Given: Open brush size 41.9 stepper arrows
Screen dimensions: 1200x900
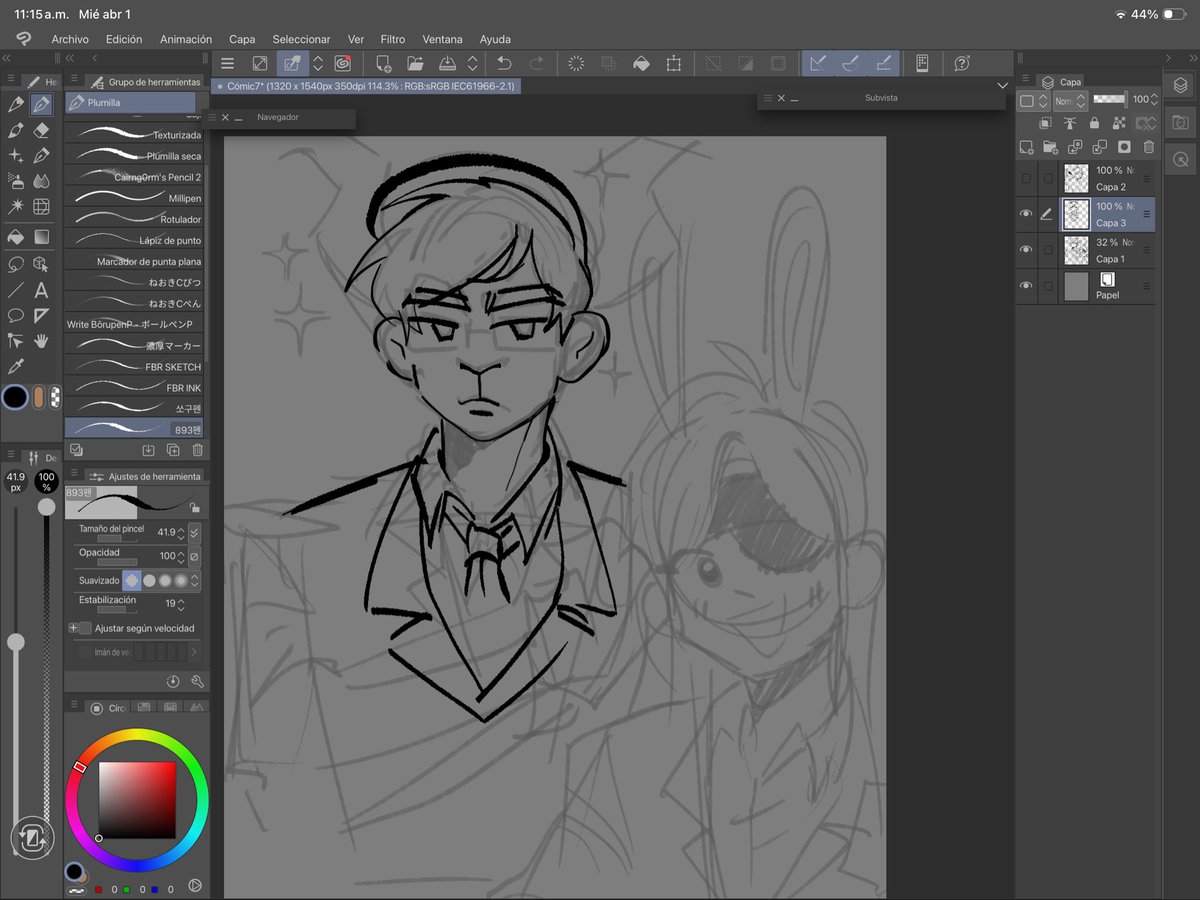Looking at the screenshot, I should 182,533.
